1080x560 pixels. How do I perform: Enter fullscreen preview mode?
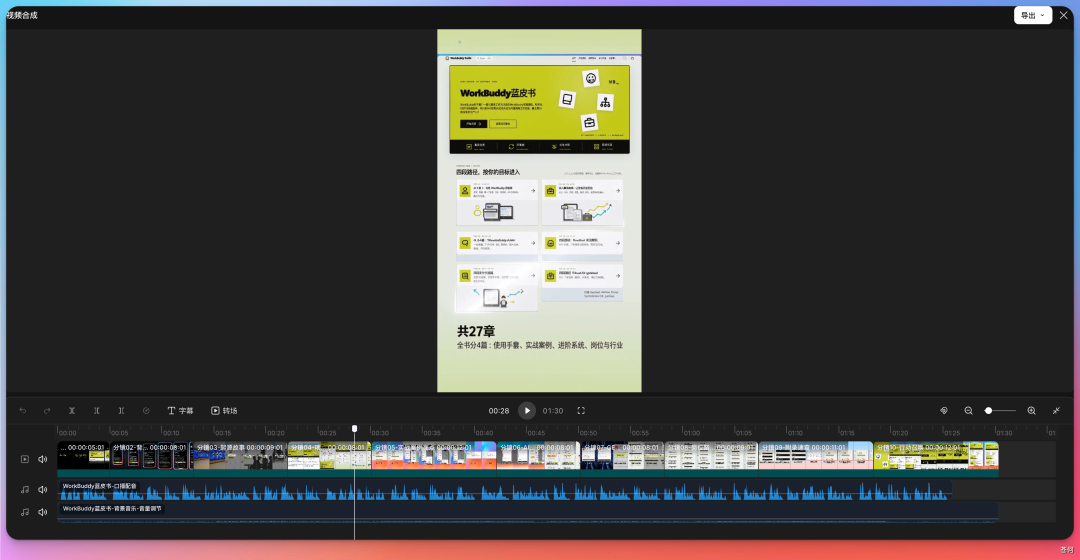(x=581, y=411)
